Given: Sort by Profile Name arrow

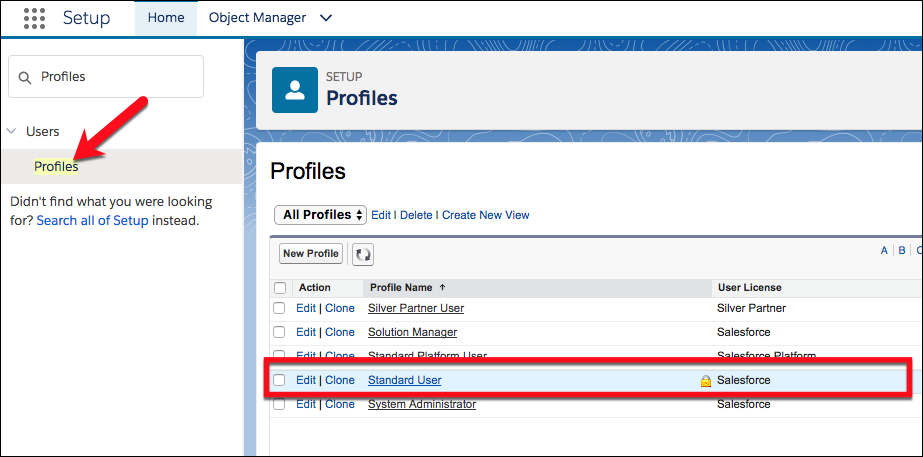Looking at the screenshot, I should [443, 287].
